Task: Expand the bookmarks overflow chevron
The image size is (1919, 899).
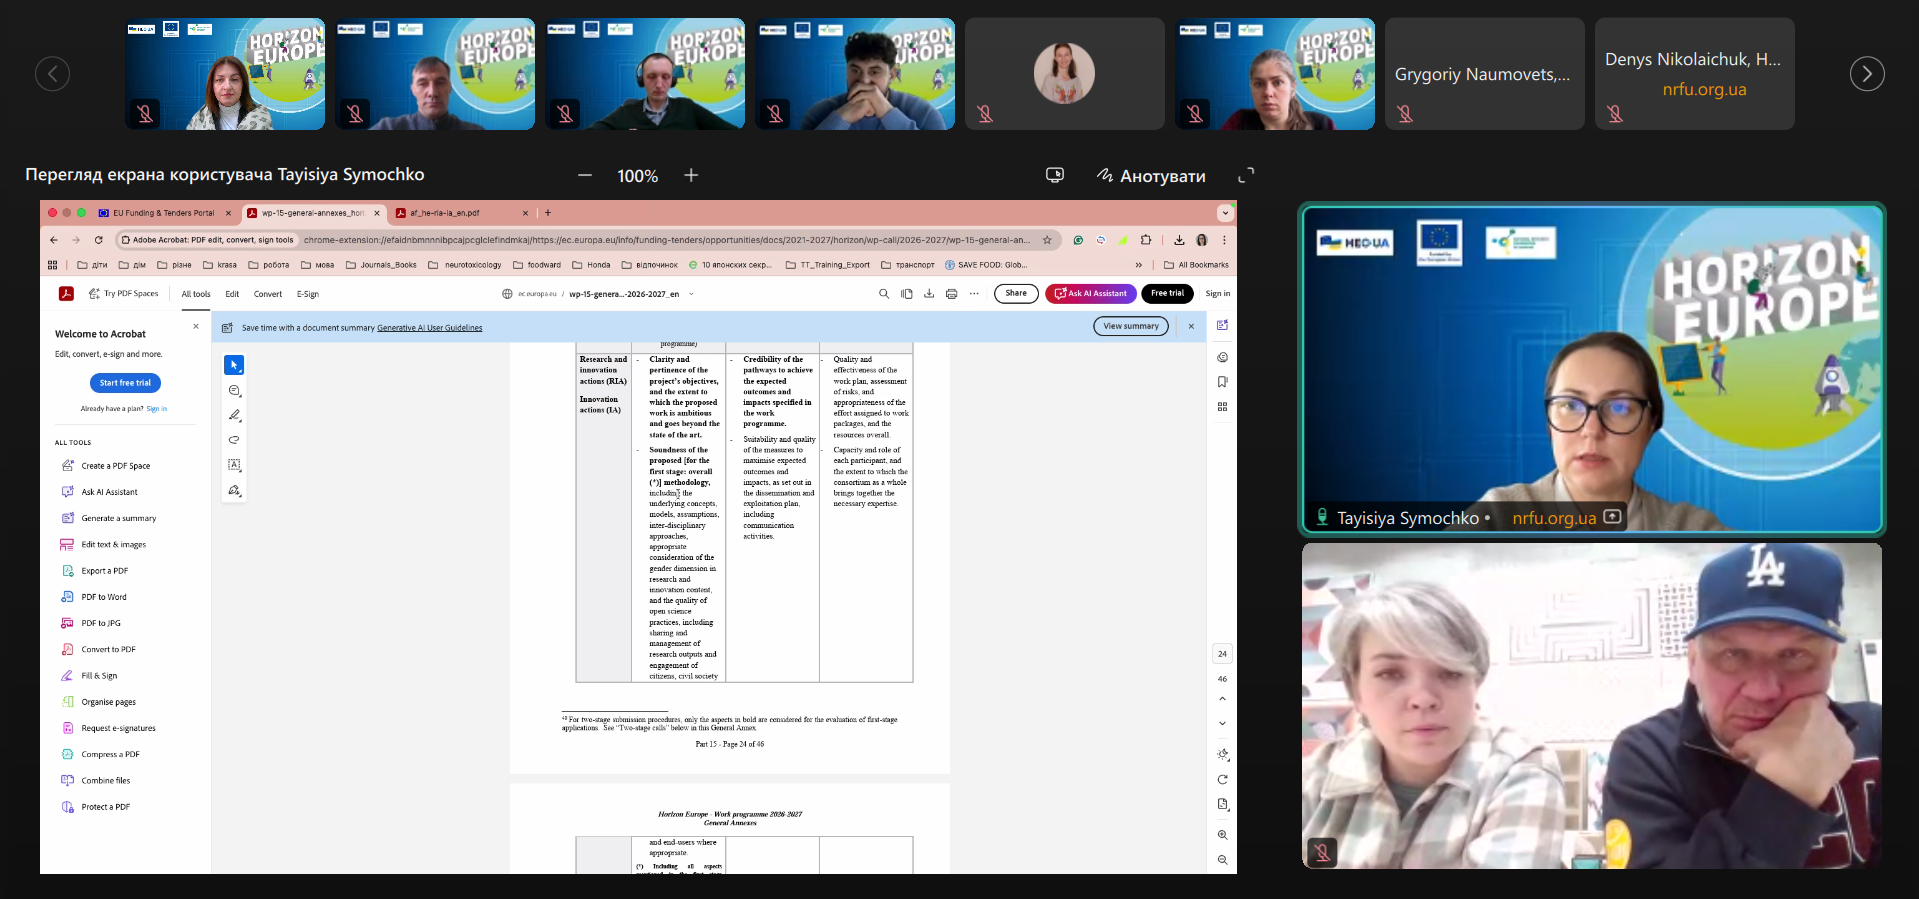Action: coord(1138,265)
